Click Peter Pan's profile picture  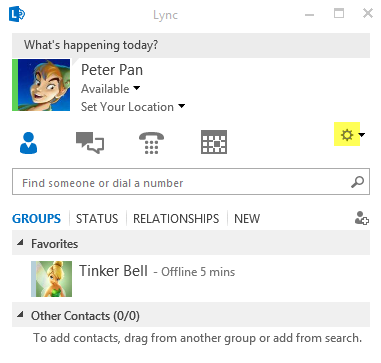pos(44,85)
